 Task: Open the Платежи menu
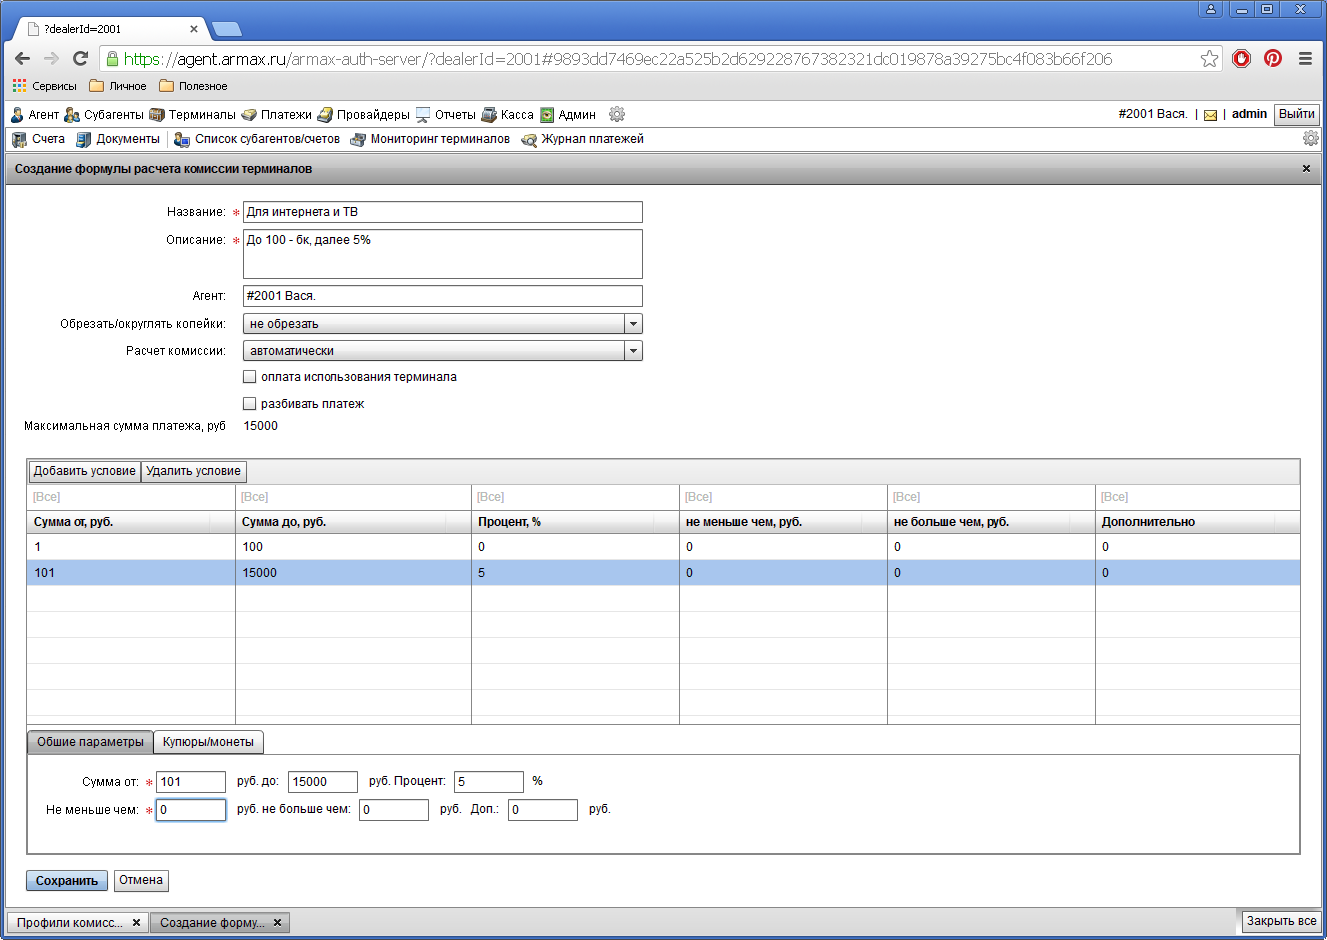277,115
